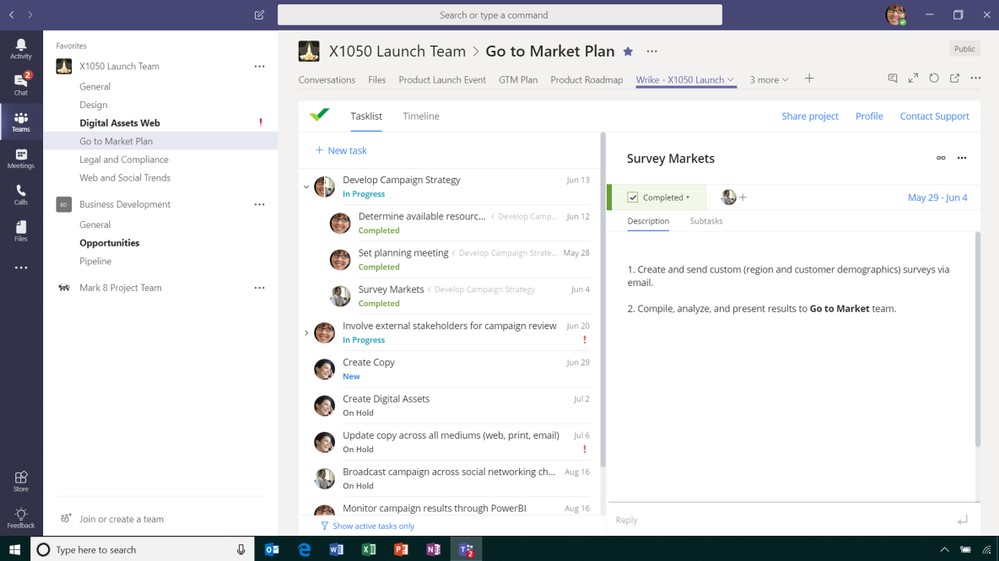
Task: Open the May 29 - Jun 4 date range
Action: point(937,197)
